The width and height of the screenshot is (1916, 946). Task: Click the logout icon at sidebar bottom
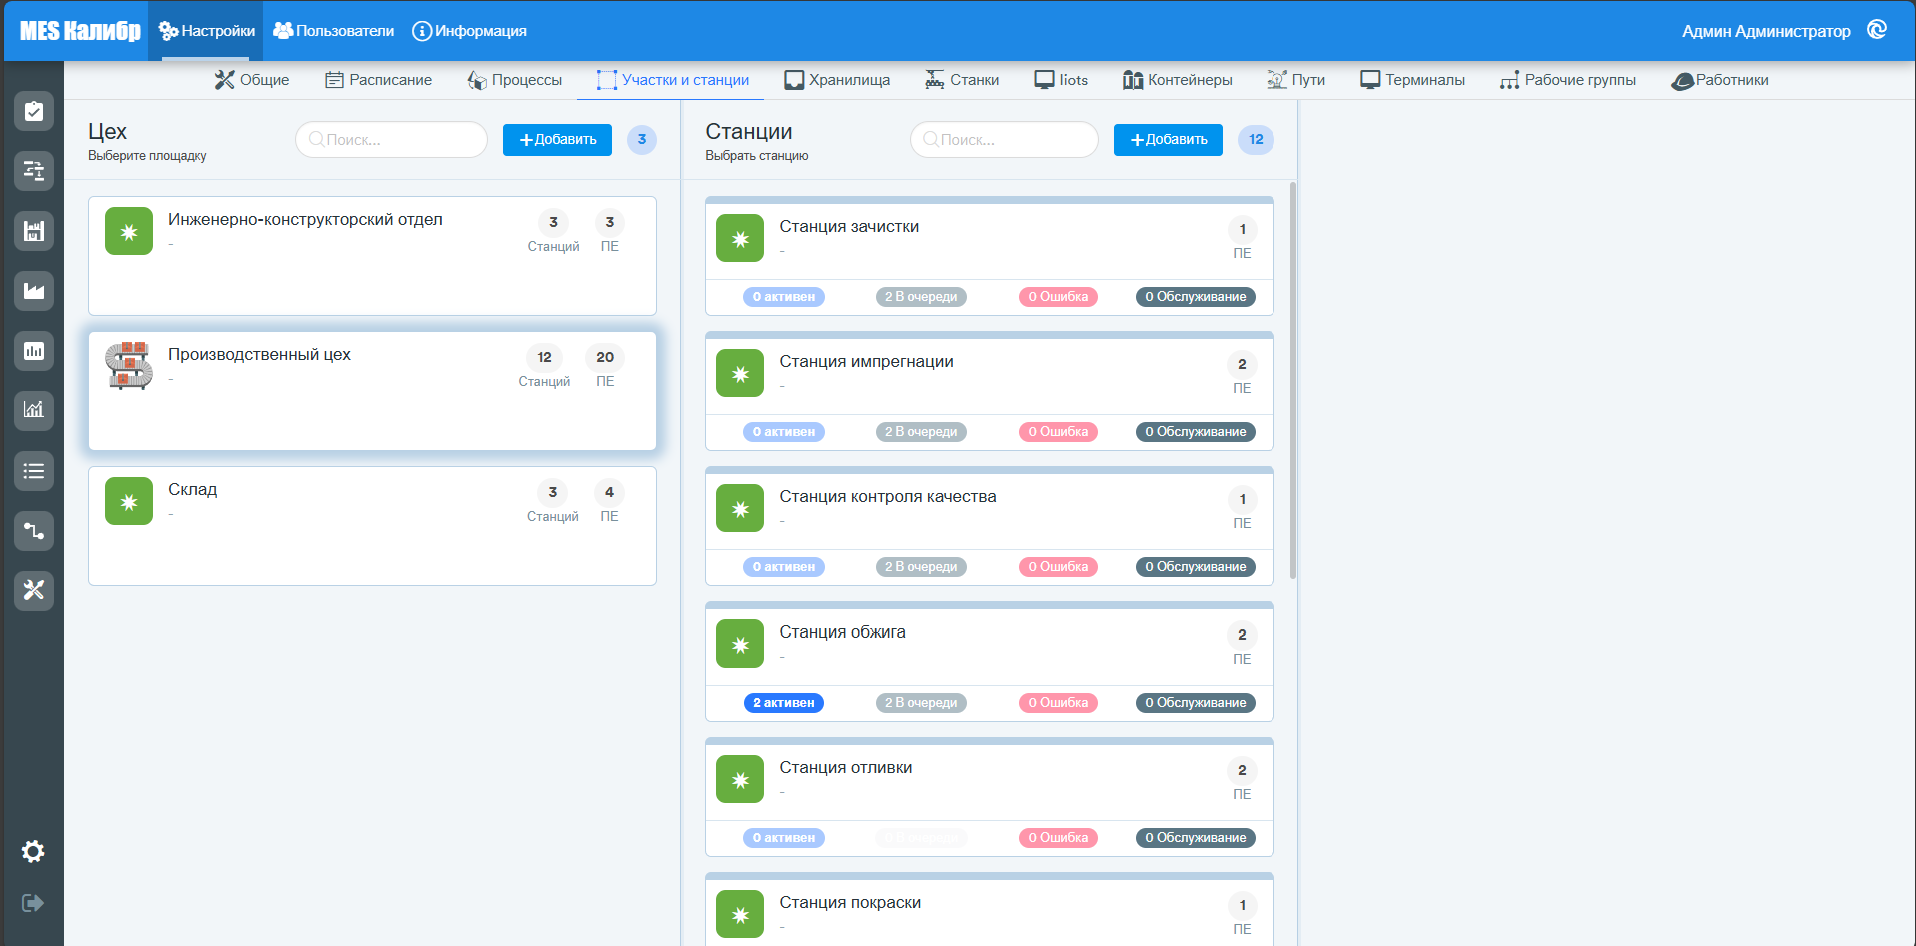click(x=33, y=903)
